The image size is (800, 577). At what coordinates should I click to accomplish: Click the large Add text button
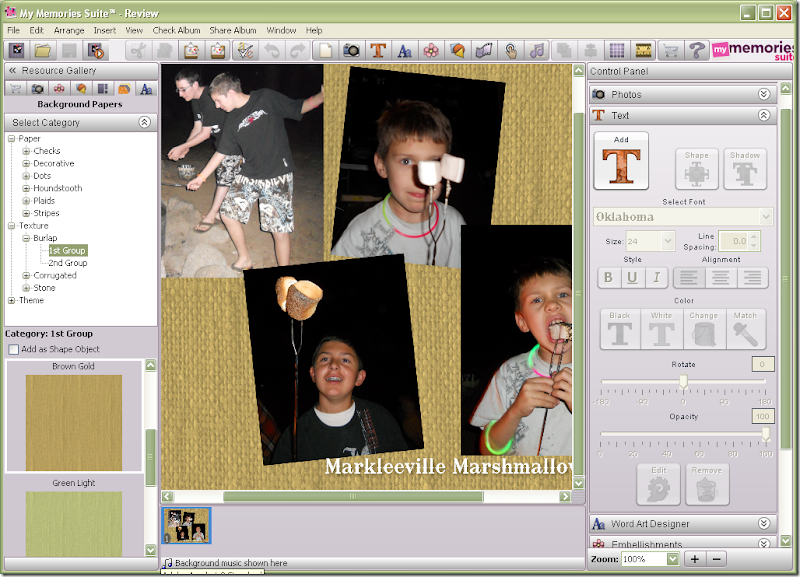(x=621, y=161)
